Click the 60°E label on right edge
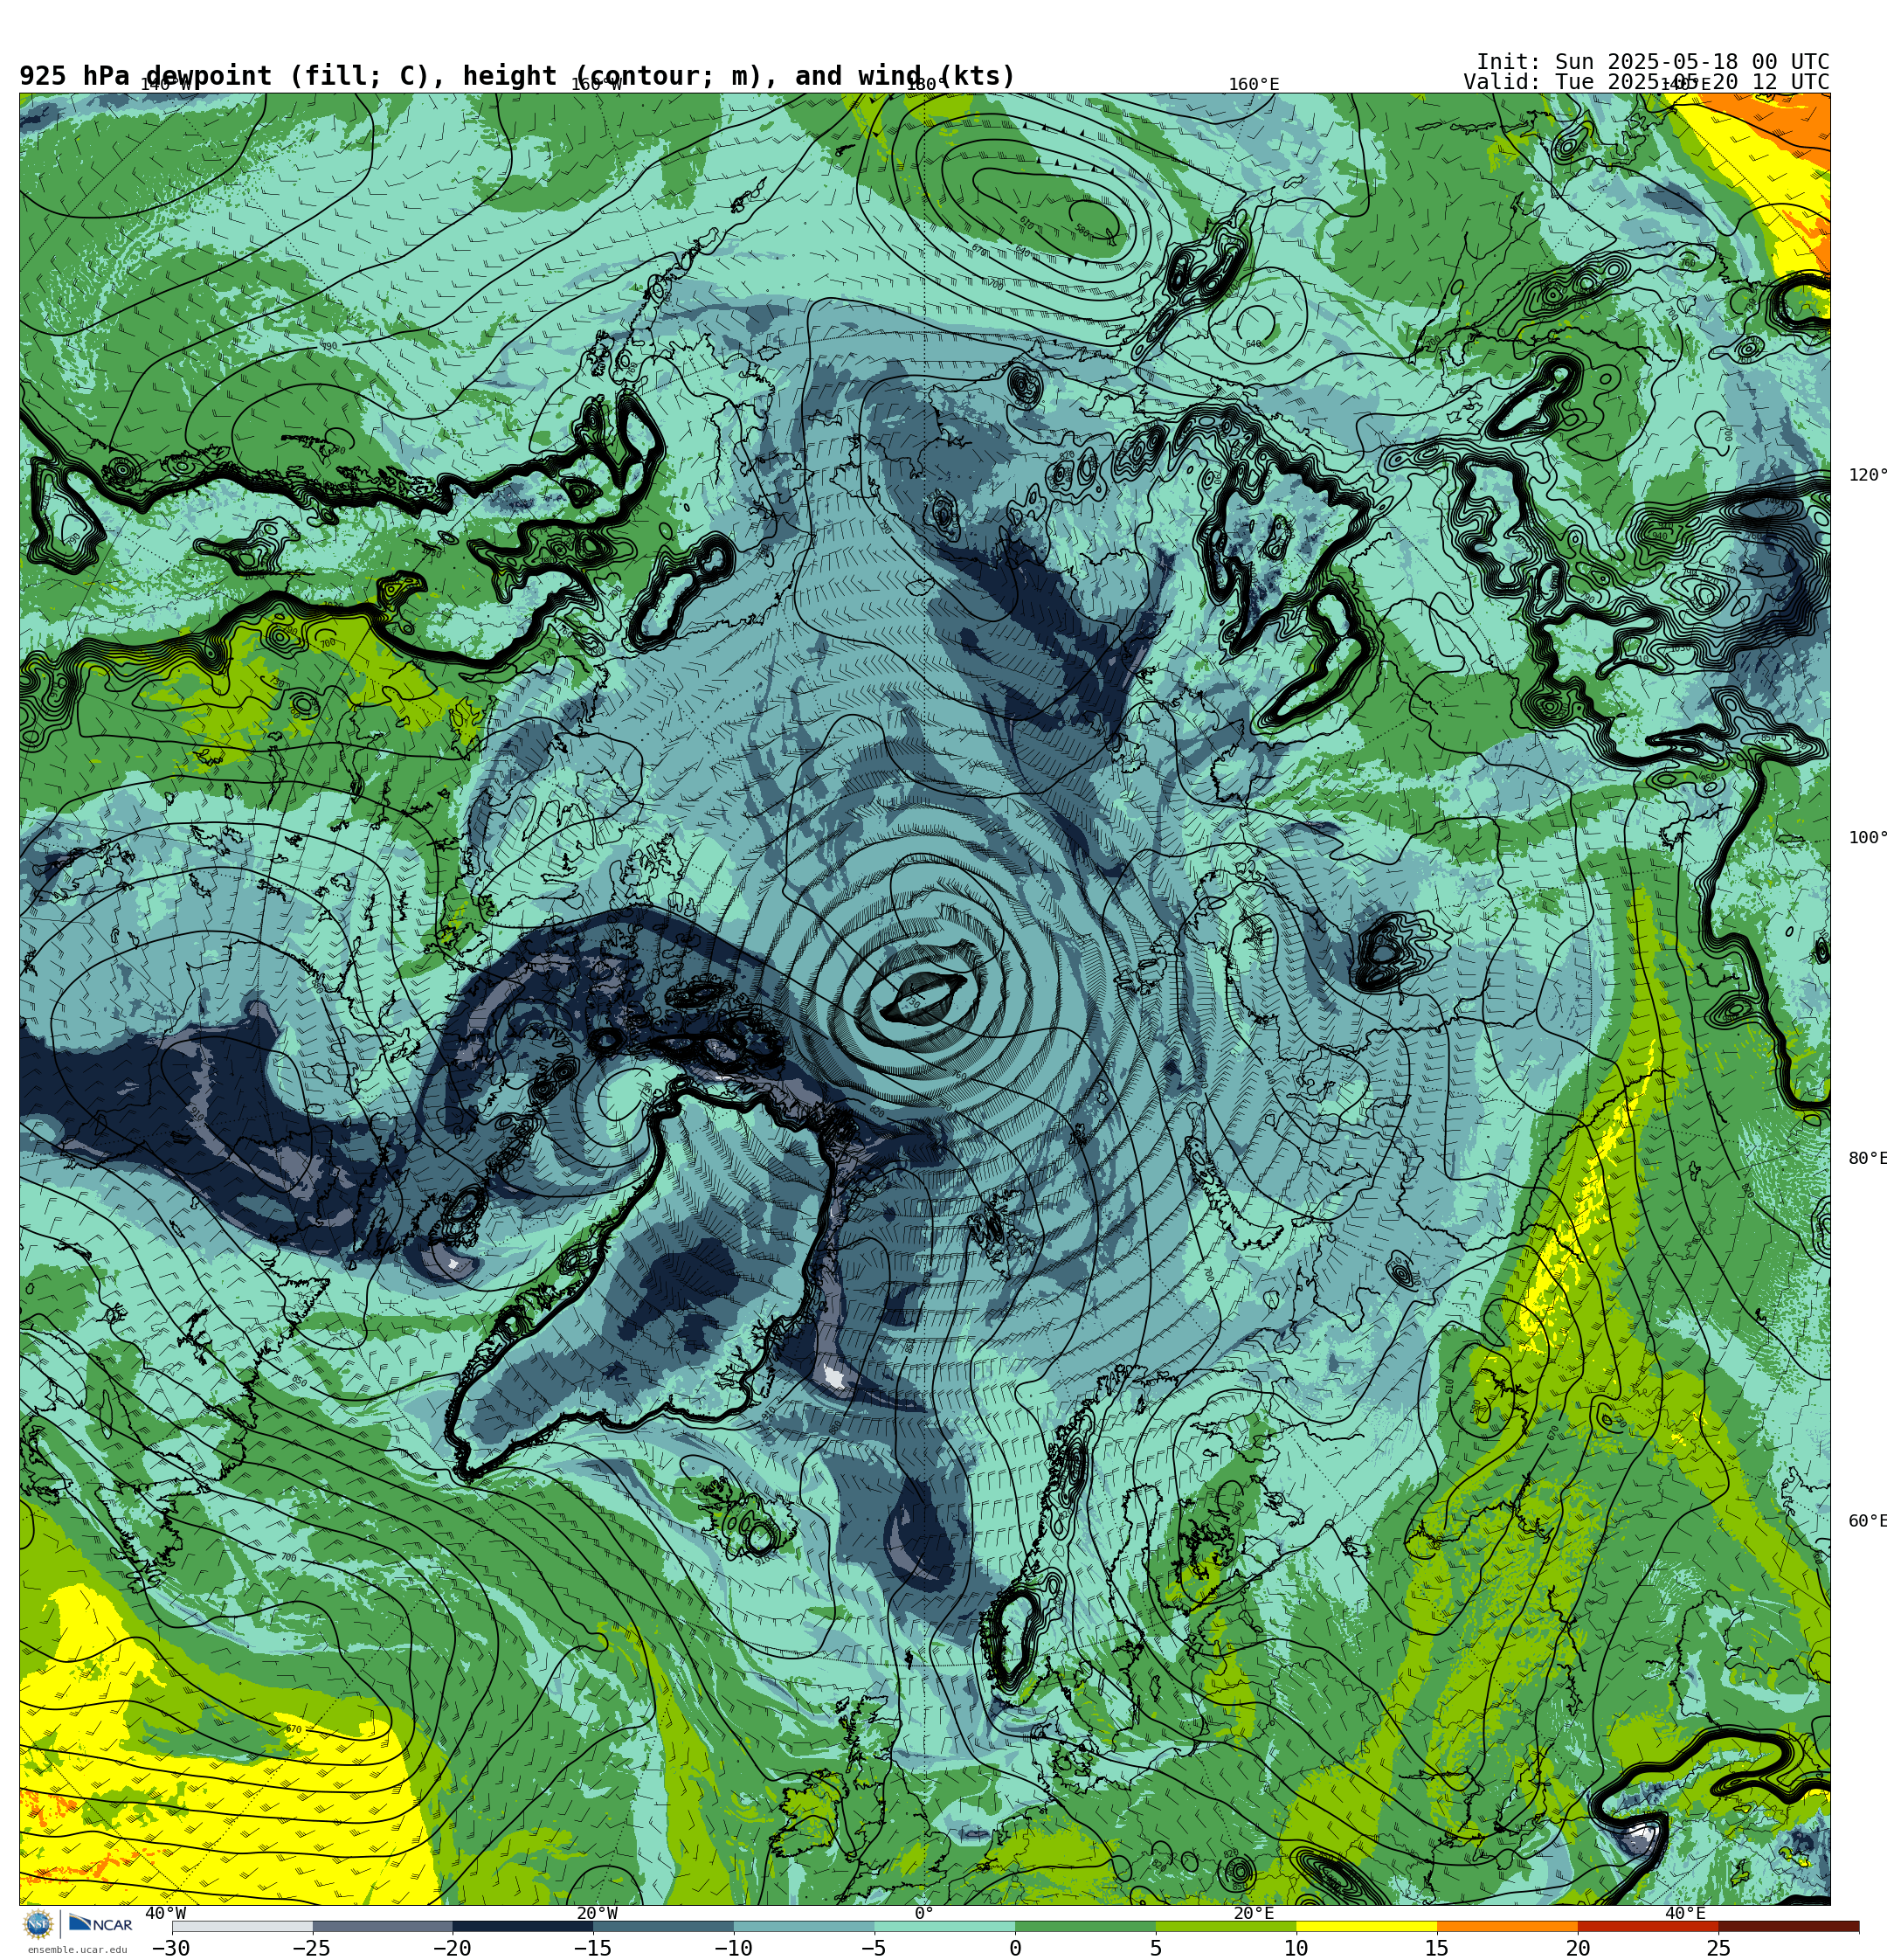The height and width of the screenshot is (1960, 1887). (1867, 1521)
